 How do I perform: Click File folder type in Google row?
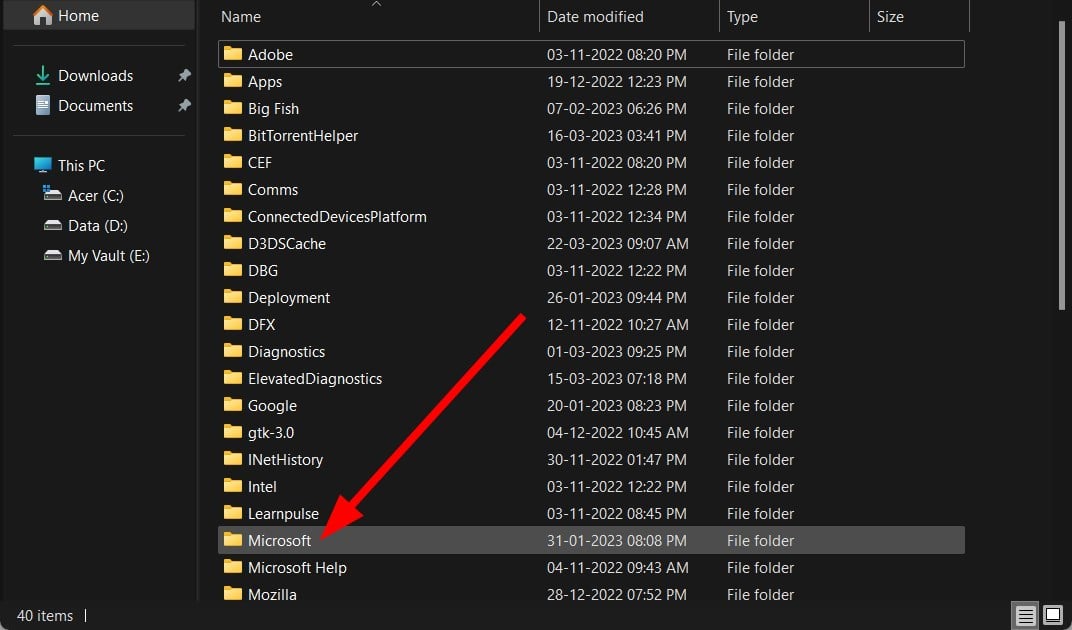(760, 406)
